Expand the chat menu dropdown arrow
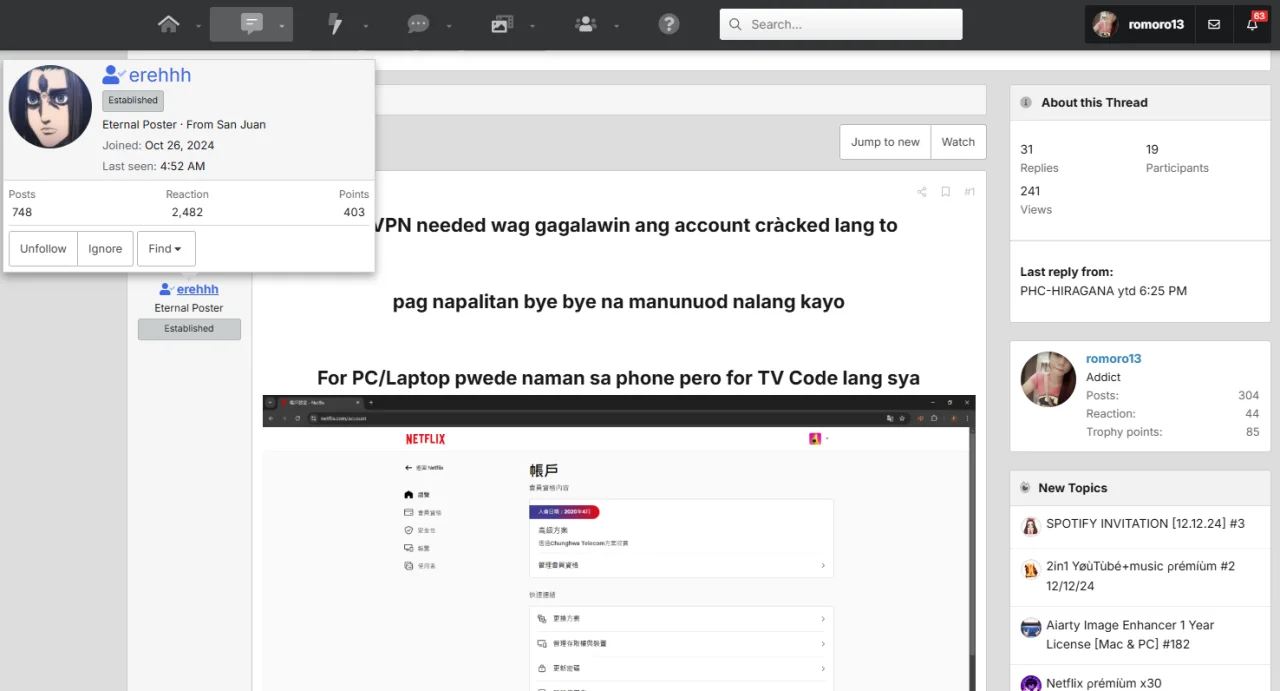The image size is (1280, 691). tap(448, 26)
